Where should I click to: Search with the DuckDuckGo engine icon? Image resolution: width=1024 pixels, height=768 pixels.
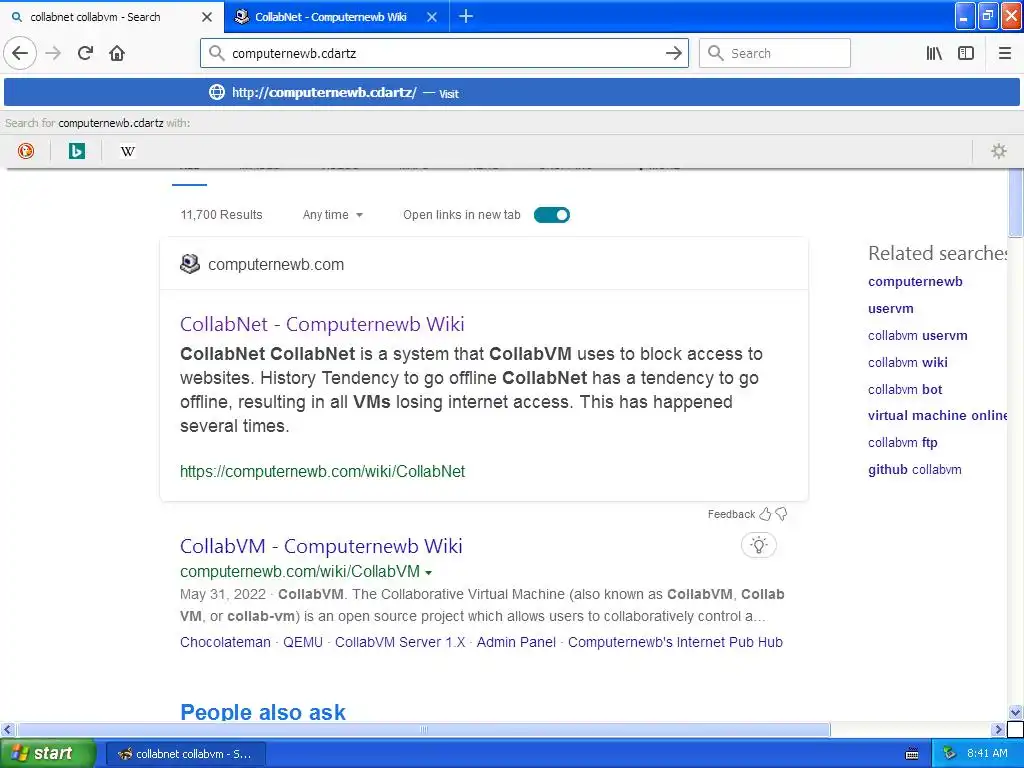click(x=25, y=151)
